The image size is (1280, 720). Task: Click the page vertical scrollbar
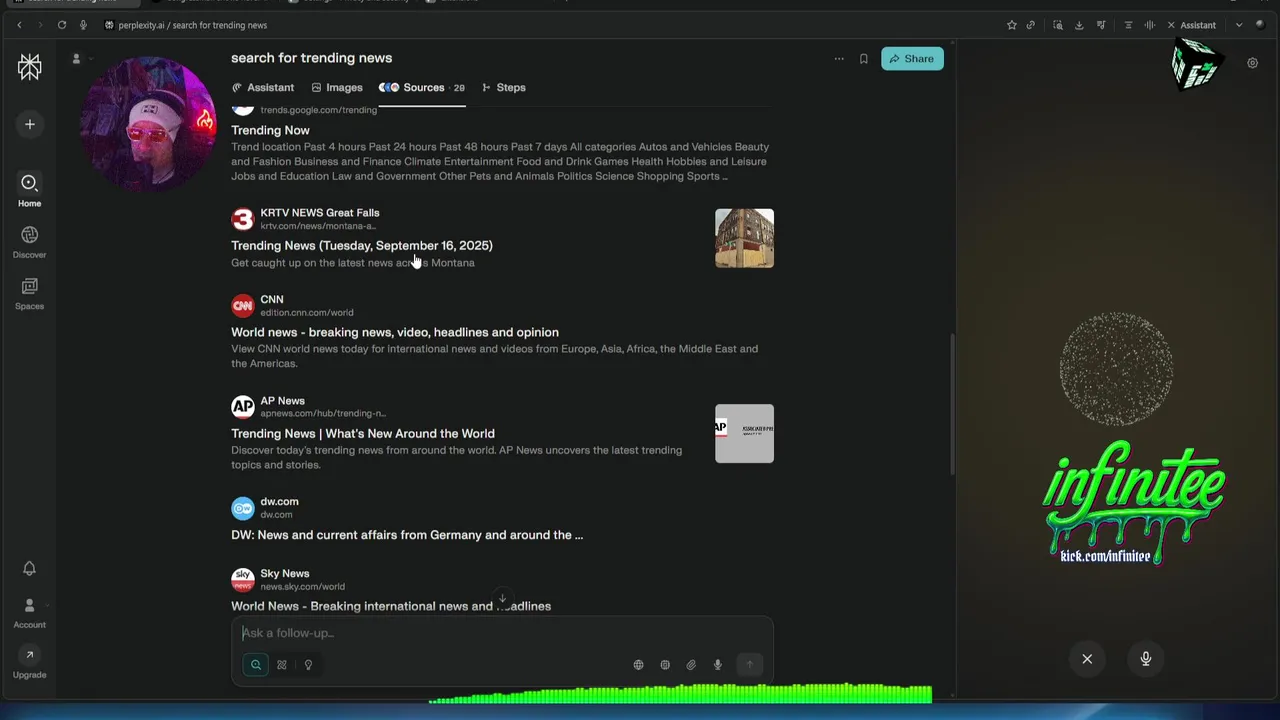point(951,405)
